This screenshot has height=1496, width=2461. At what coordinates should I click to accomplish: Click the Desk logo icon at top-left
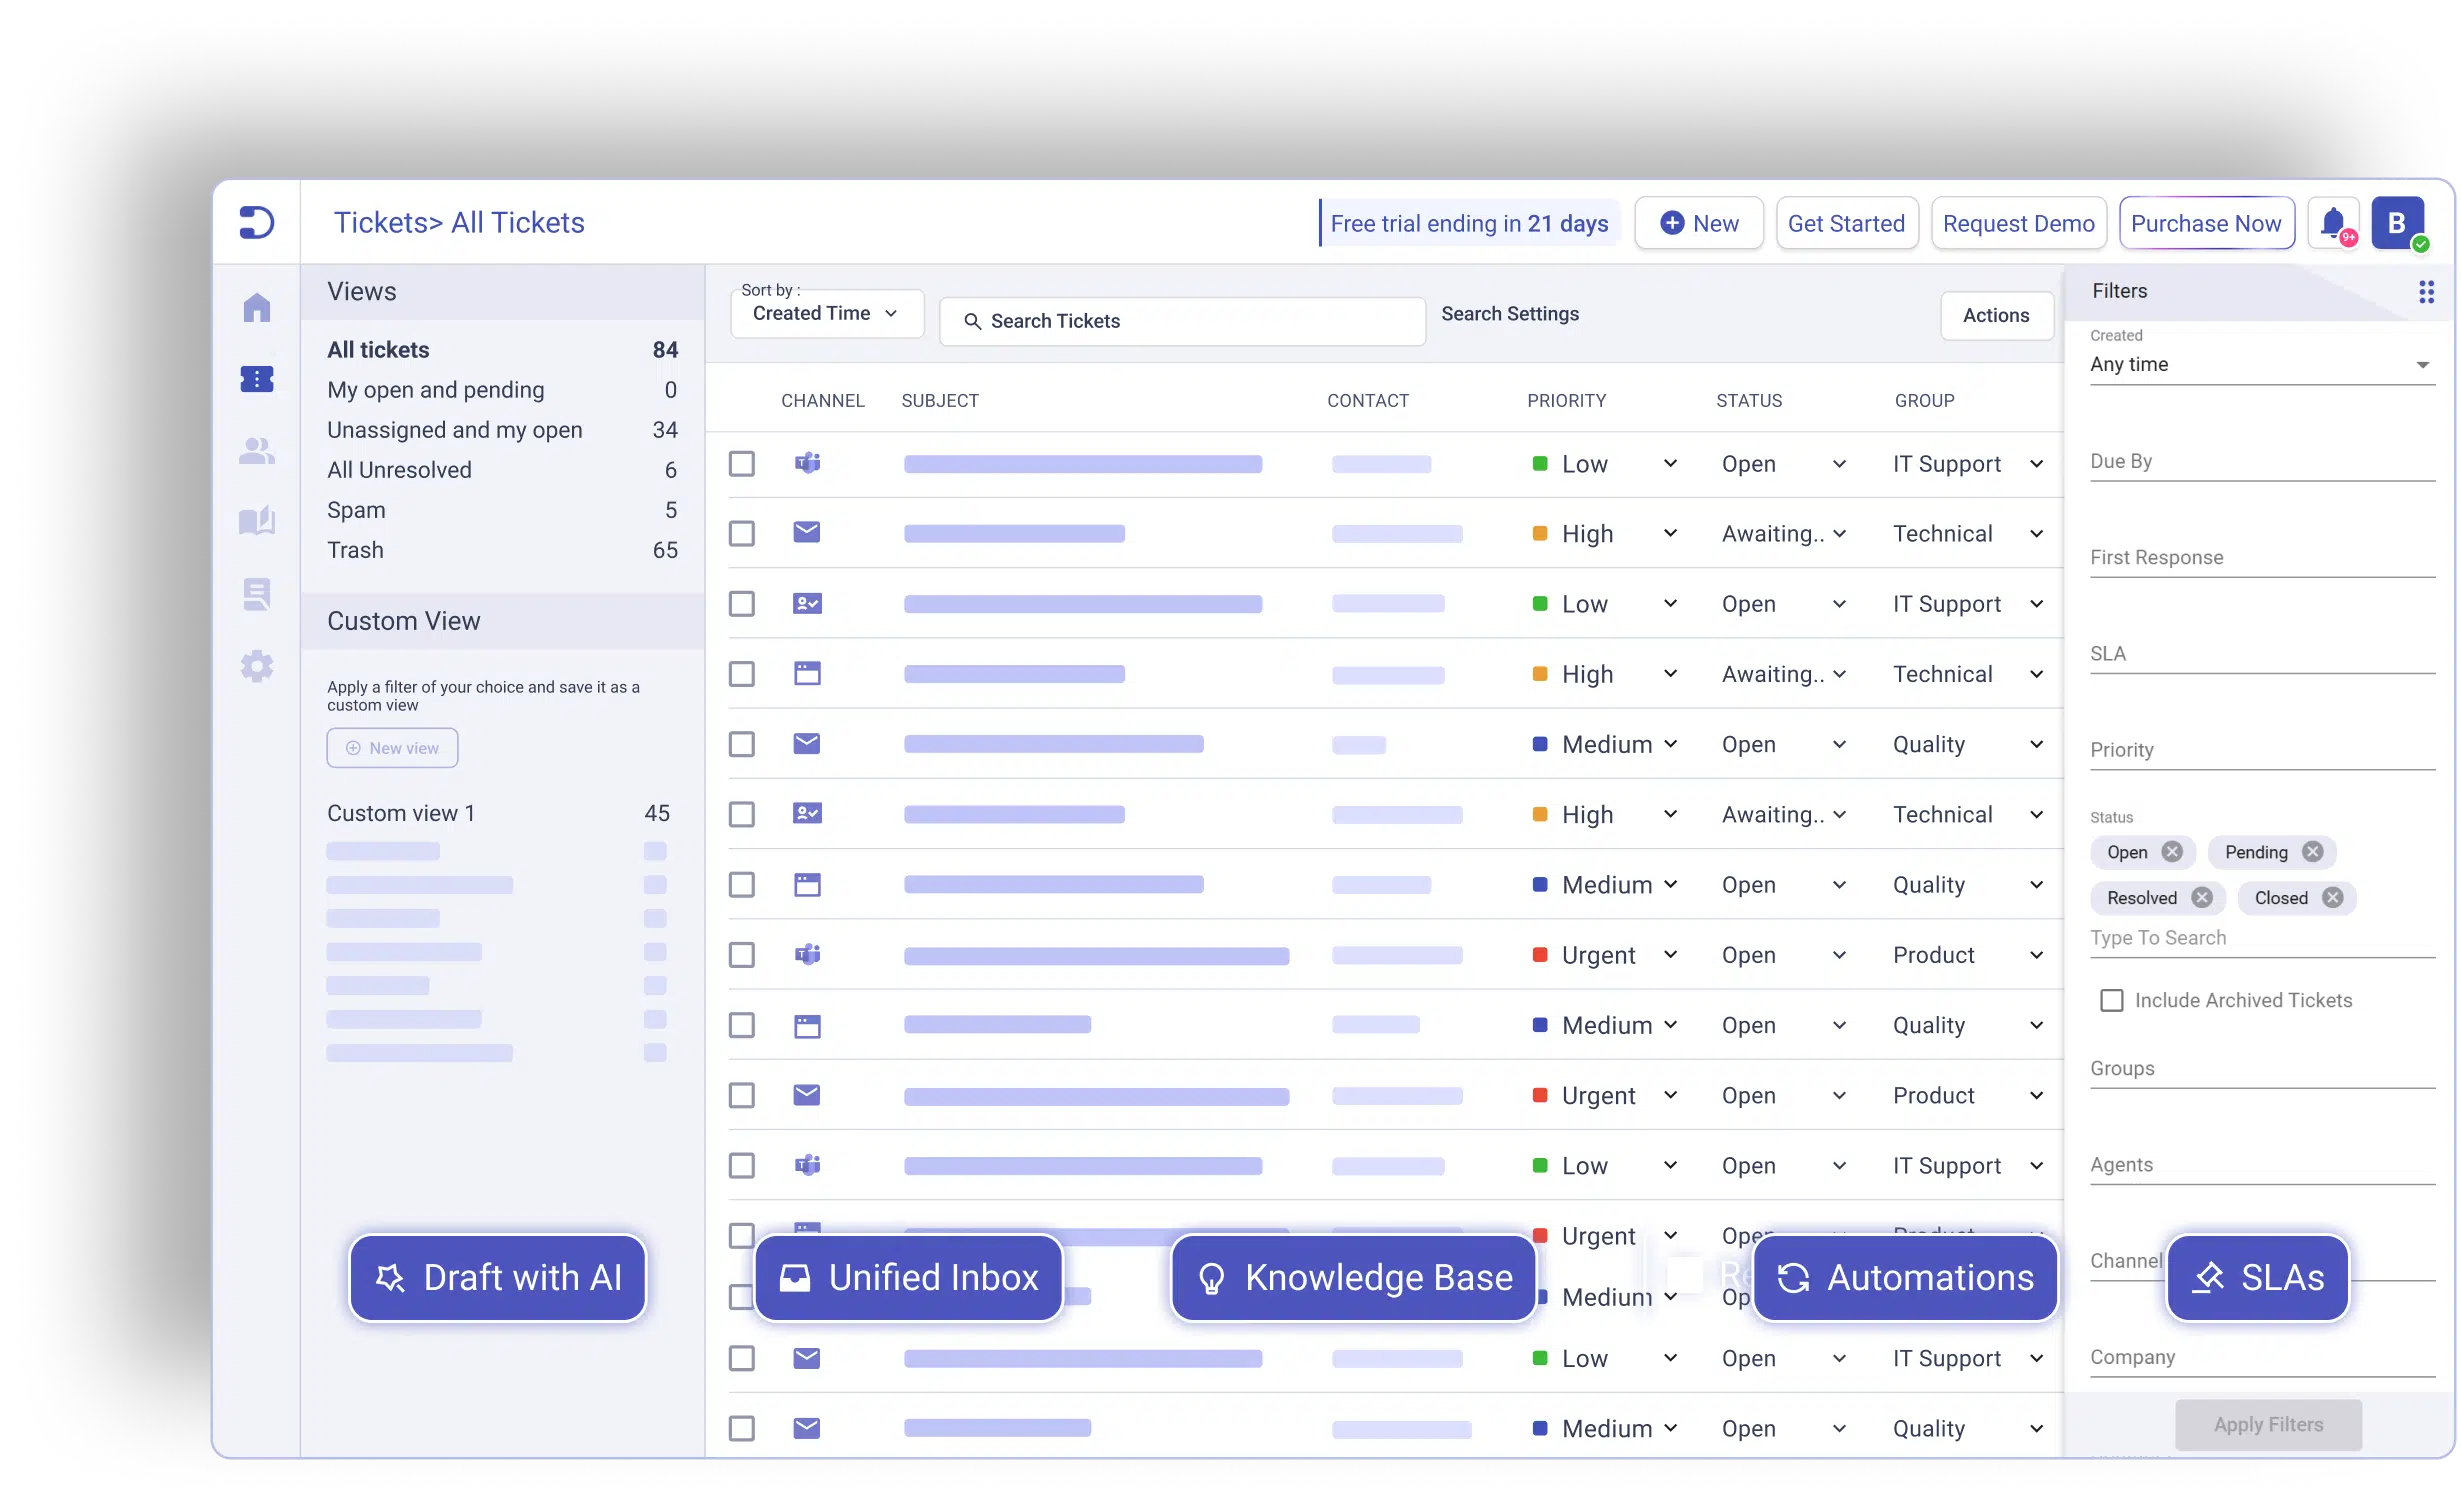(x=257, y=222)
